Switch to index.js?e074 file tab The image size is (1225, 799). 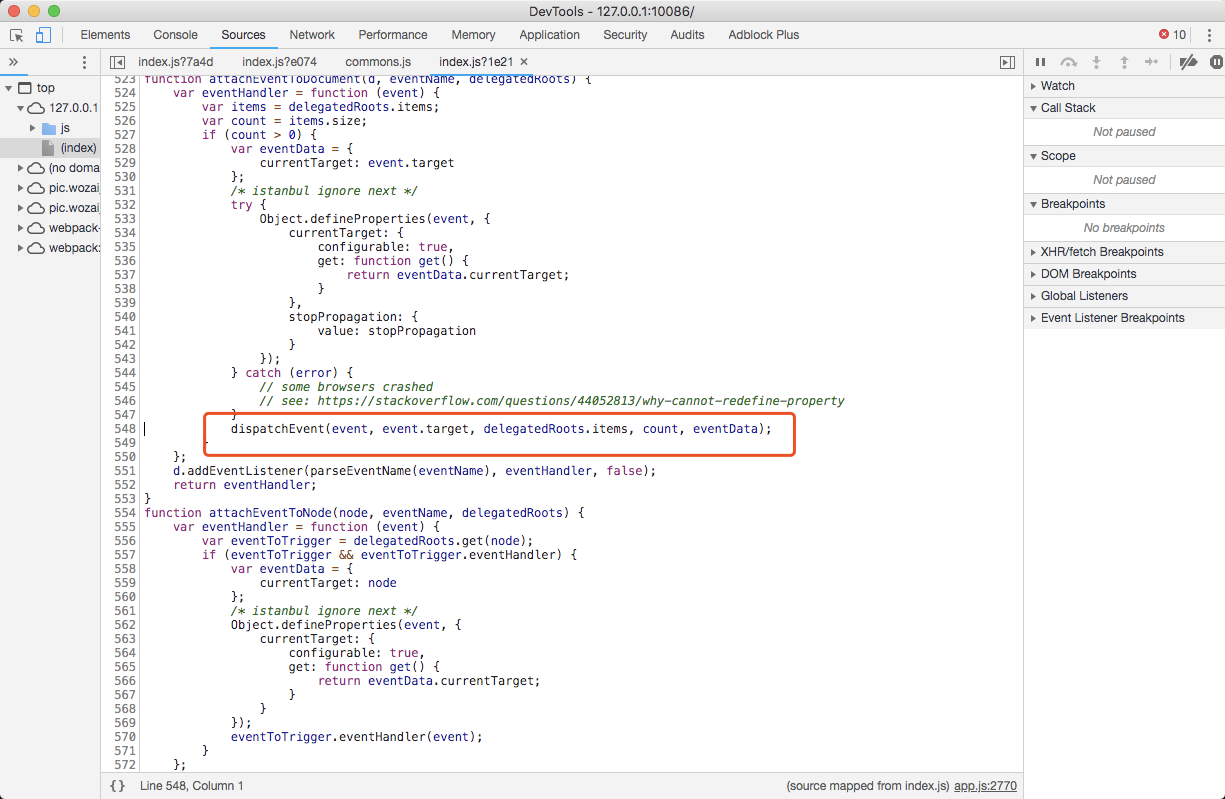279,62
